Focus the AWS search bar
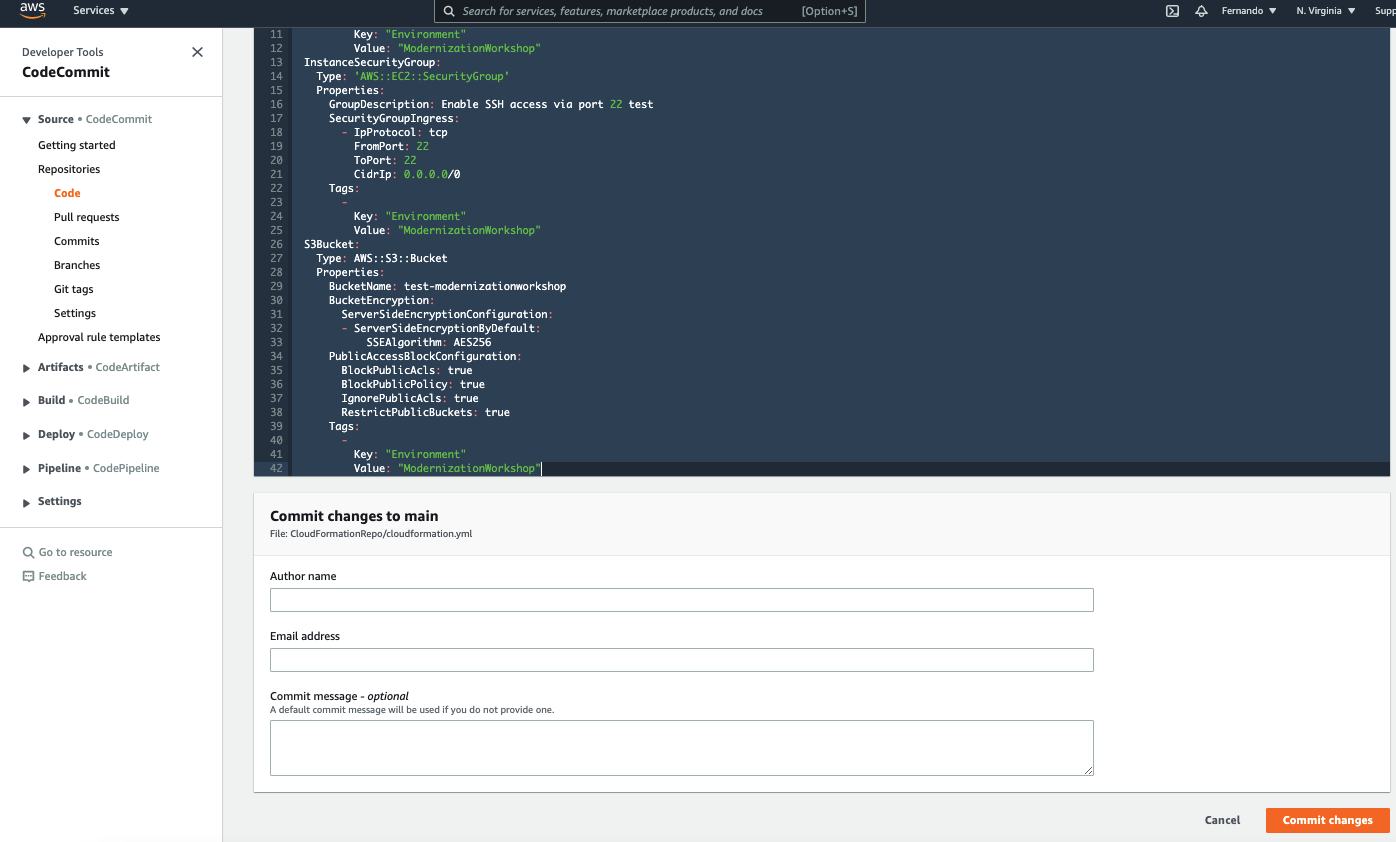Viewport: 1396px width, 842px height. pos(650,11)
